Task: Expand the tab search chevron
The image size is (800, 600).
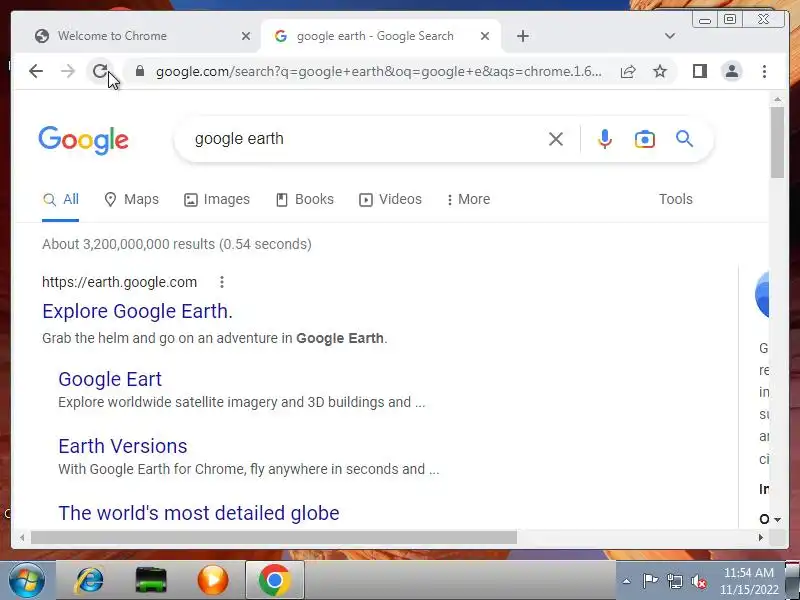Action: click(670, 36)
